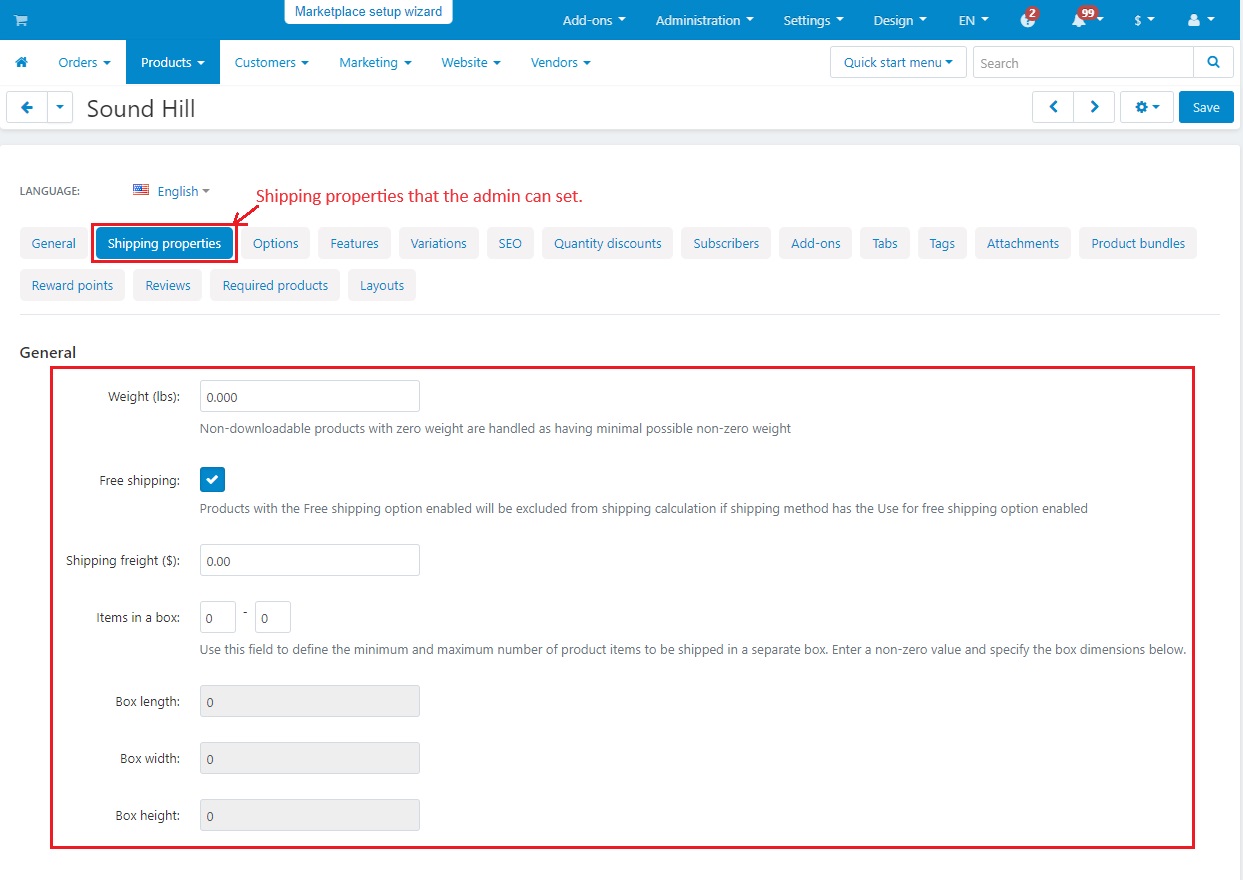Screen dimensions: 1243x880
Task: Open the $ currency switcher
Action: coord(1144,20)
